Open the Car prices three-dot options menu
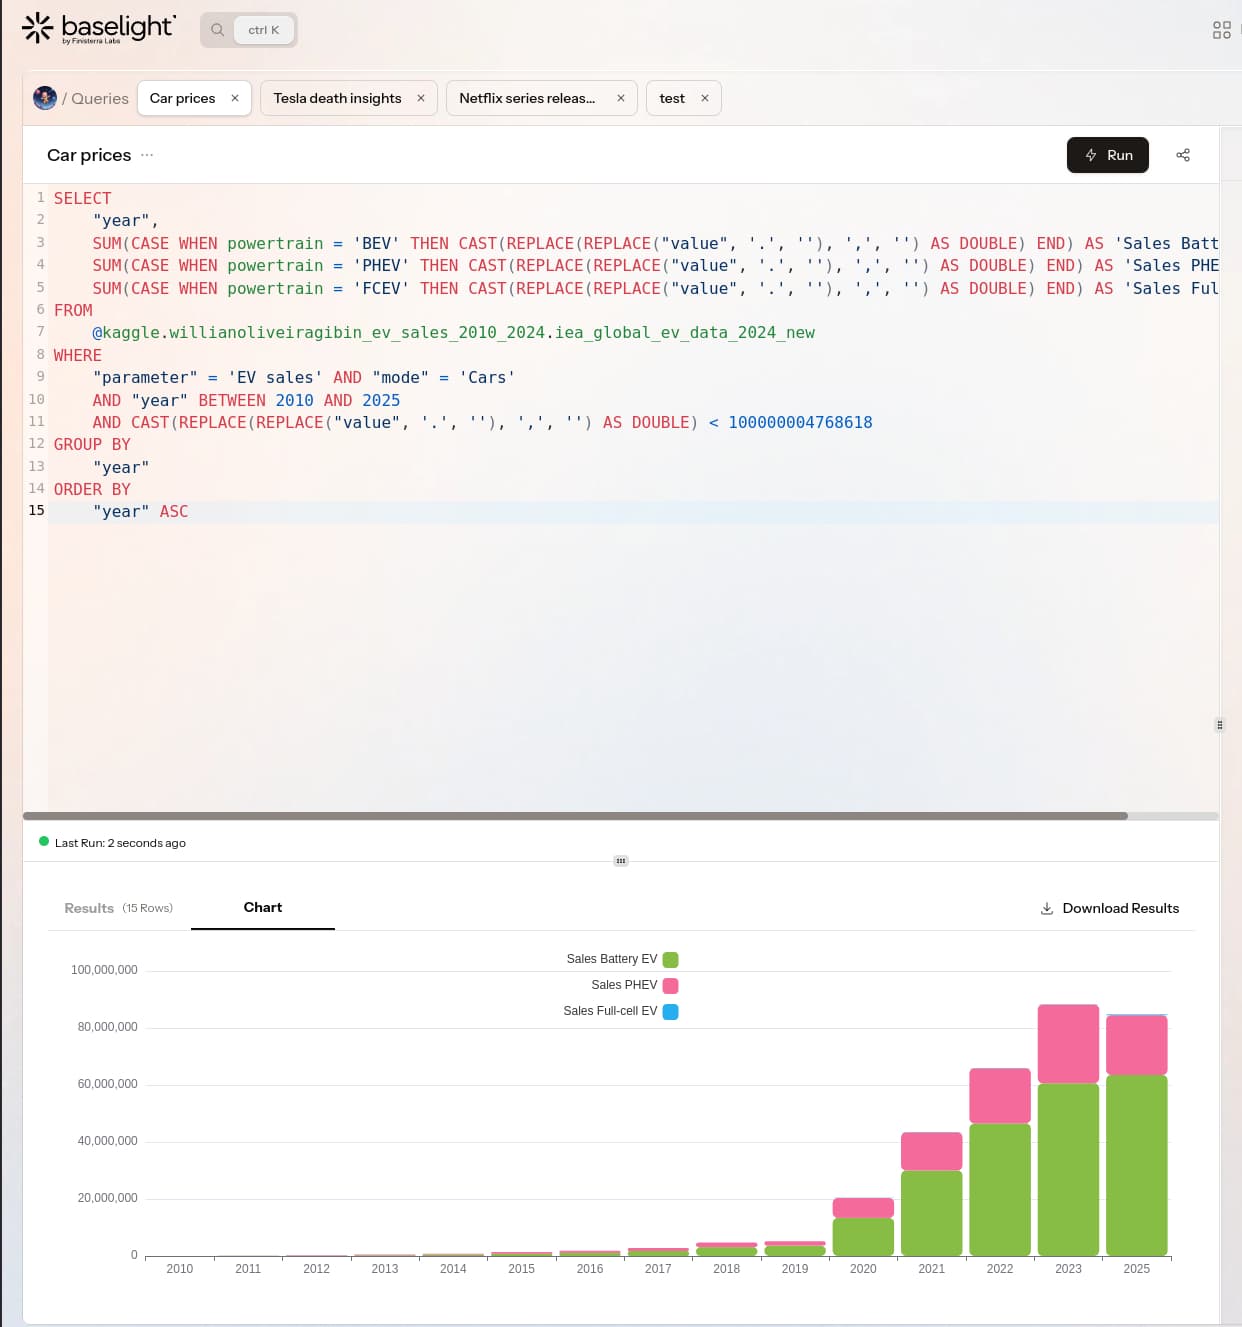 147,155
